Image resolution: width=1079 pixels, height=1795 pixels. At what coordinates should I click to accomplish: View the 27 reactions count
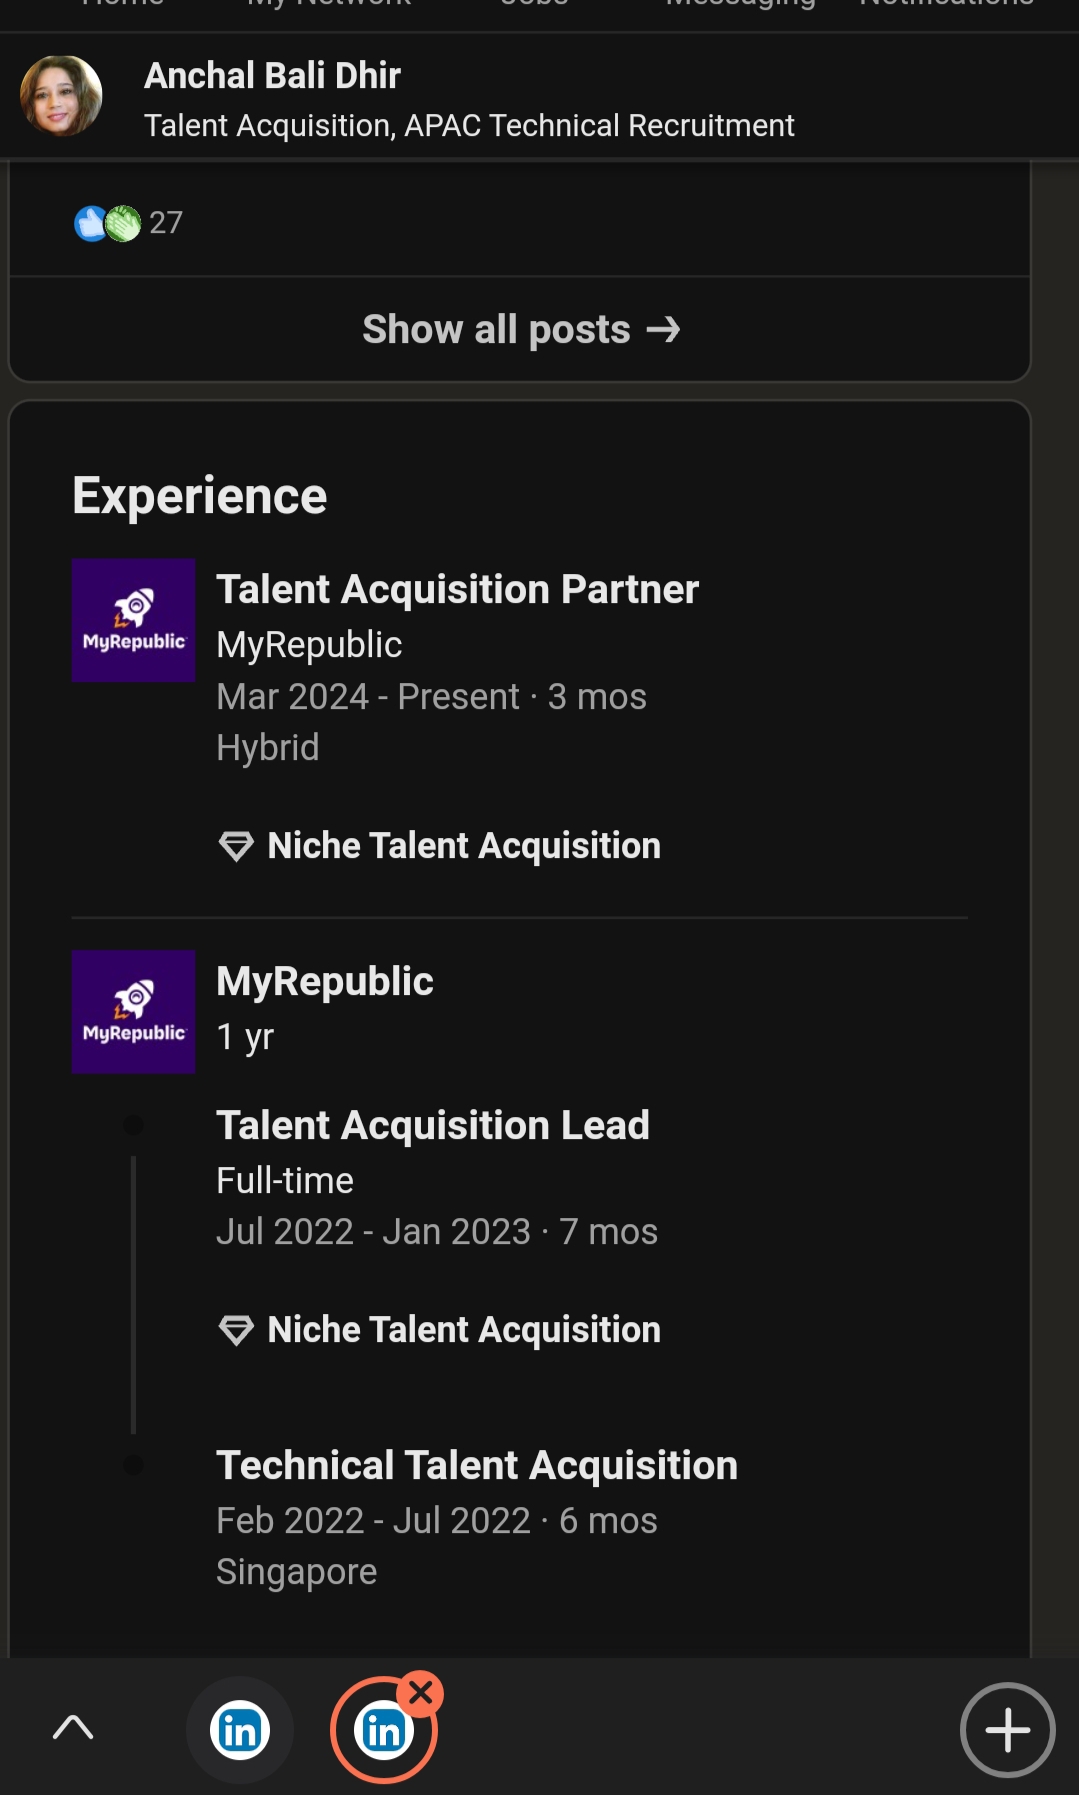click(166, 223)
